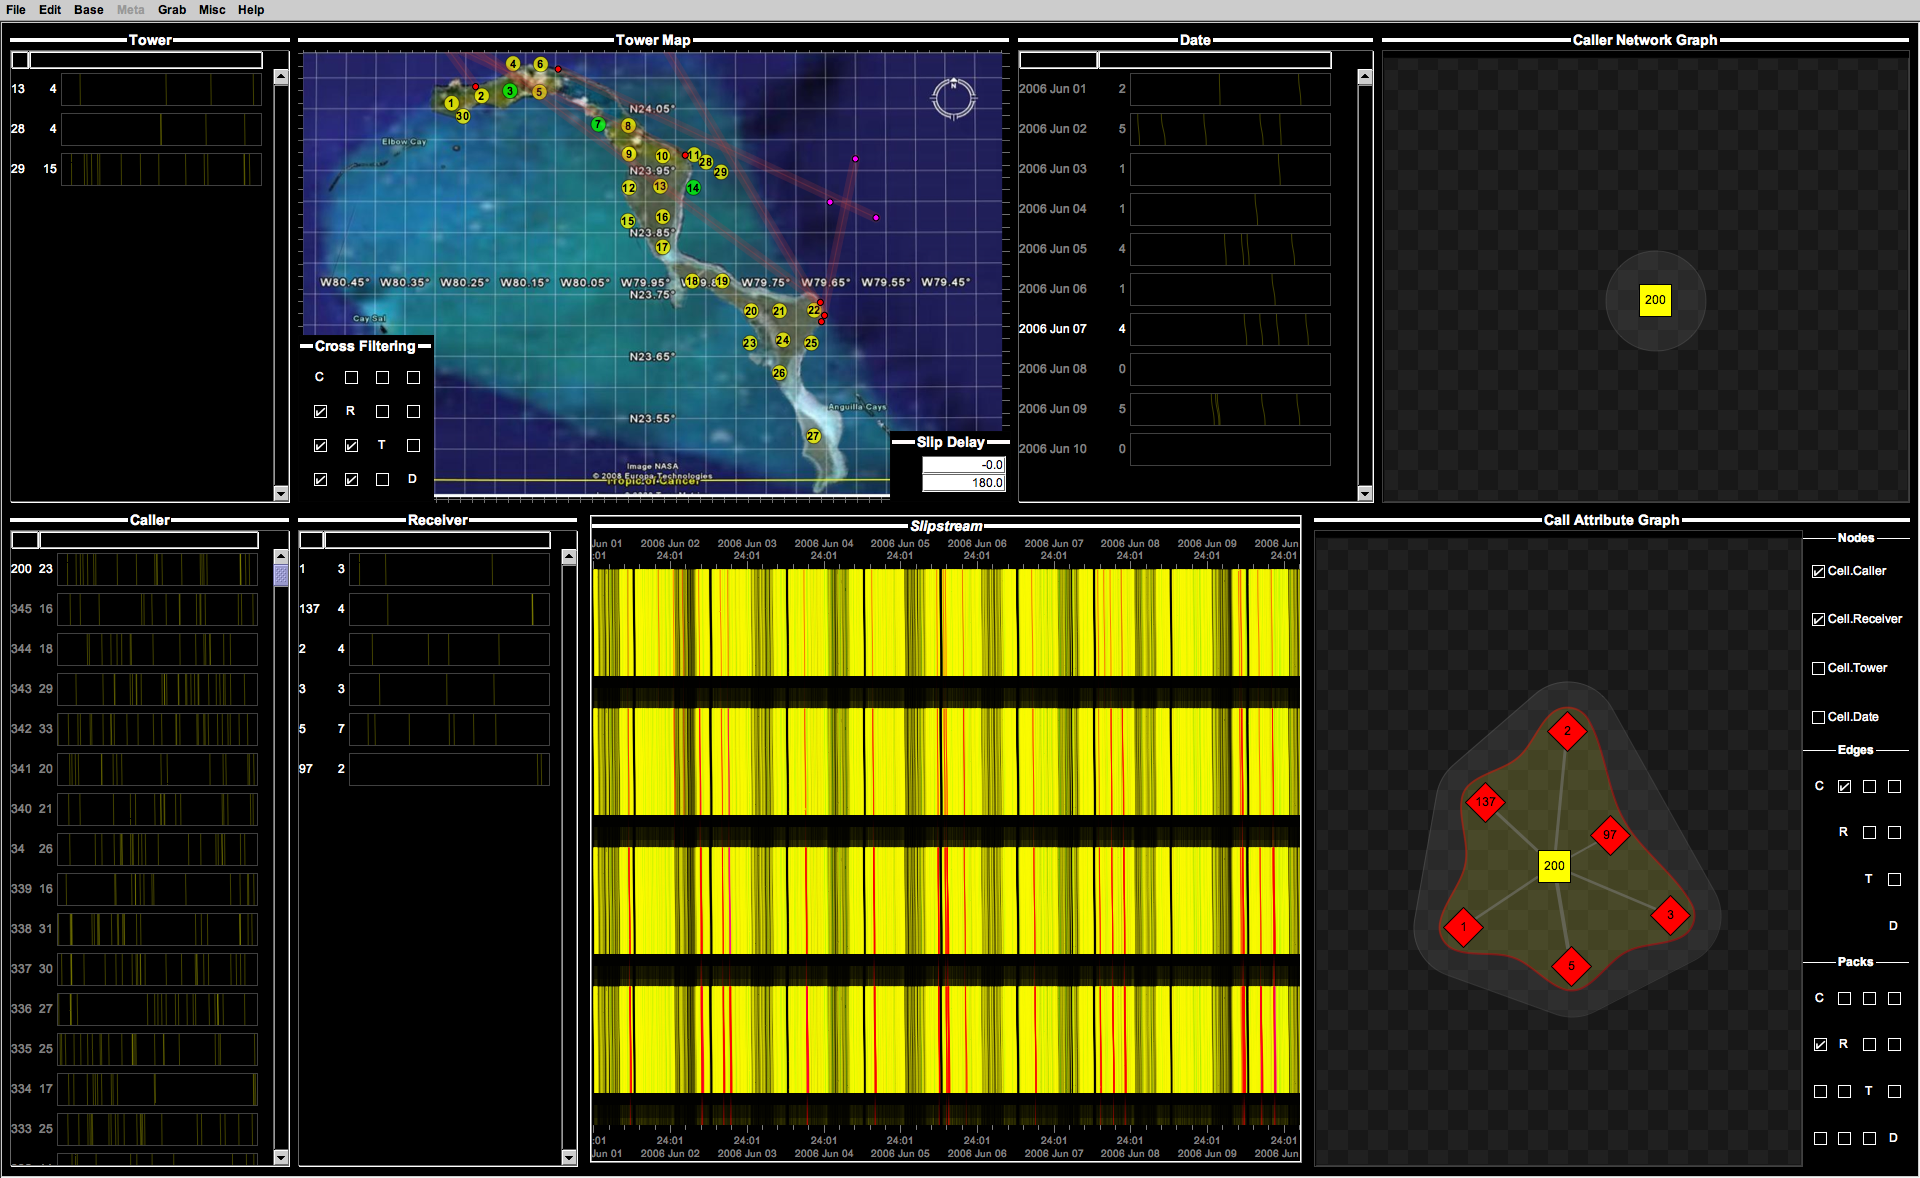
Task: Click red diamond node 2
Action: (1567, 731)
